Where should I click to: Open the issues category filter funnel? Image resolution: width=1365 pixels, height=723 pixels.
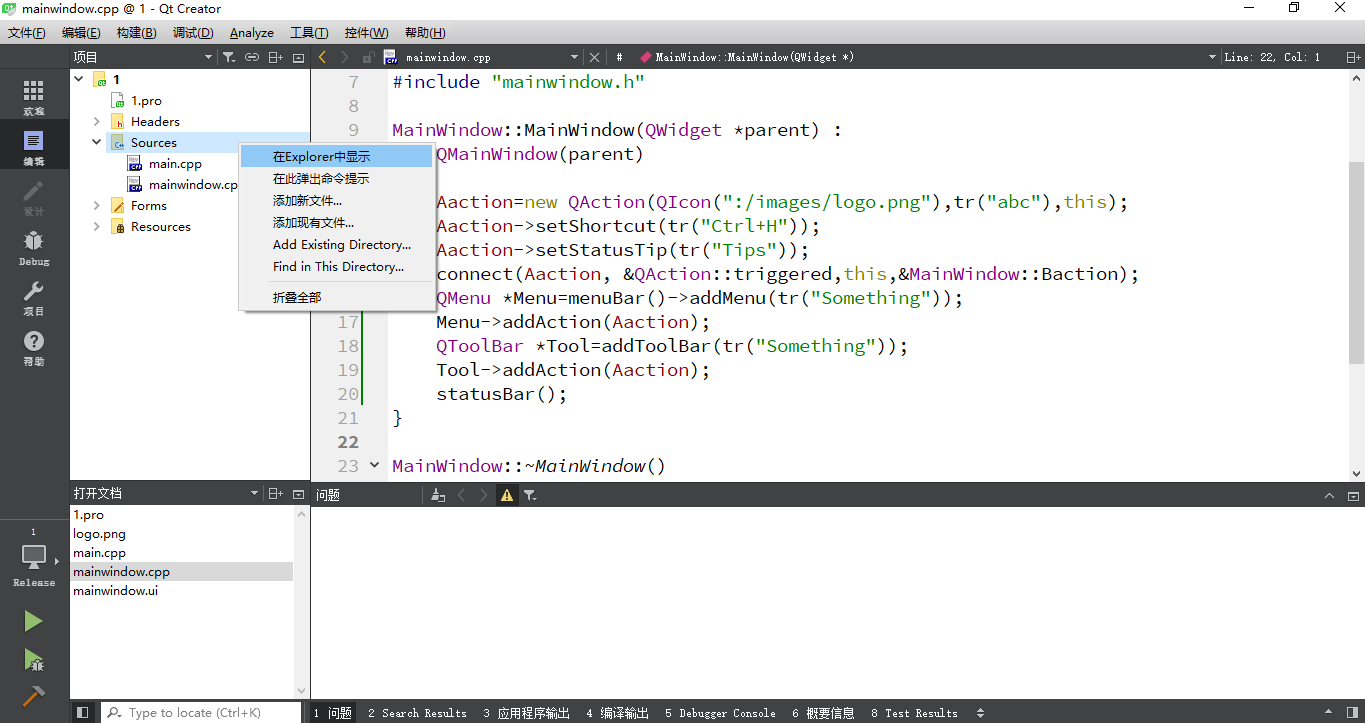pyautogui.click(x=530, y=494)
